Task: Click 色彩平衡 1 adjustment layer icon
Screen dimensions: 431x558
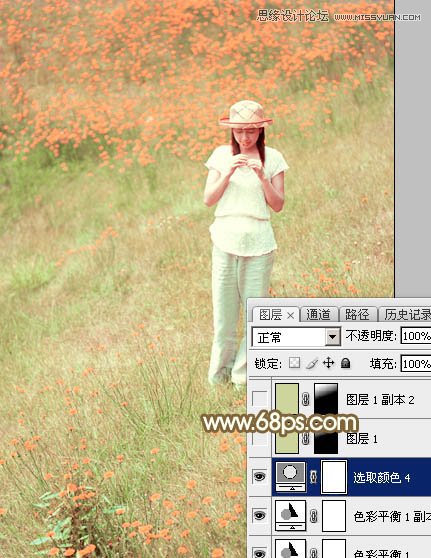Action: (291, 548)
